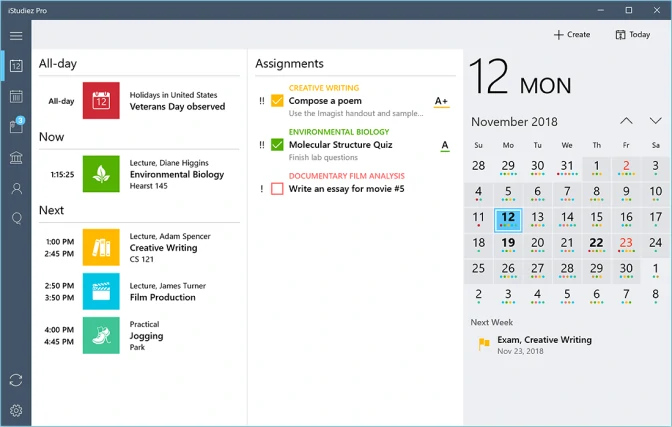Image resolution: width=672 pixels, height=427 pixels.
Task: Open the Calendar view sidebar icon
Action: click(16, 96)
